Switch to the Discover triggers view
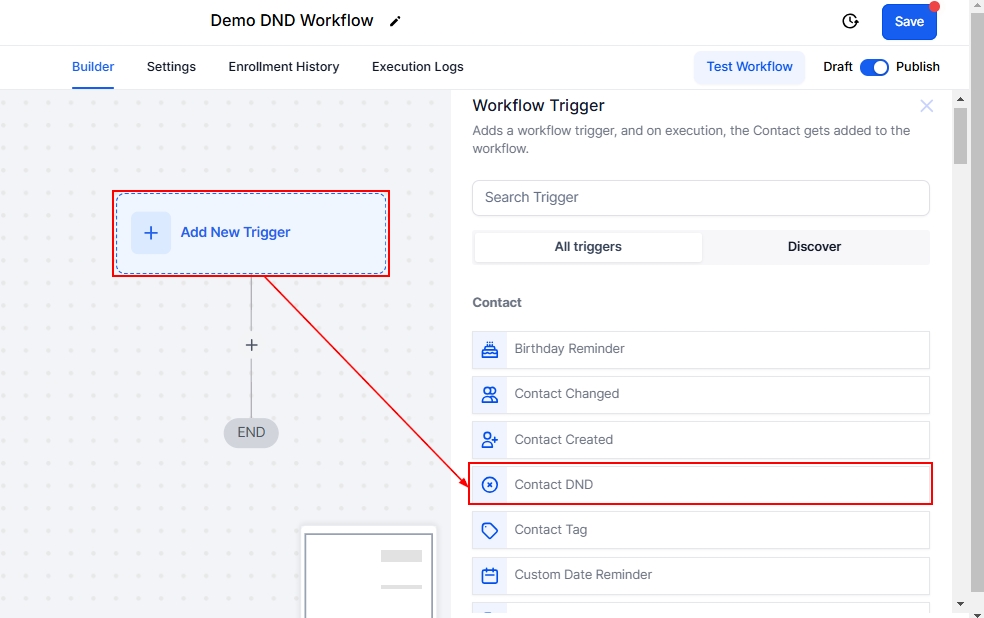 coord(814,247)
